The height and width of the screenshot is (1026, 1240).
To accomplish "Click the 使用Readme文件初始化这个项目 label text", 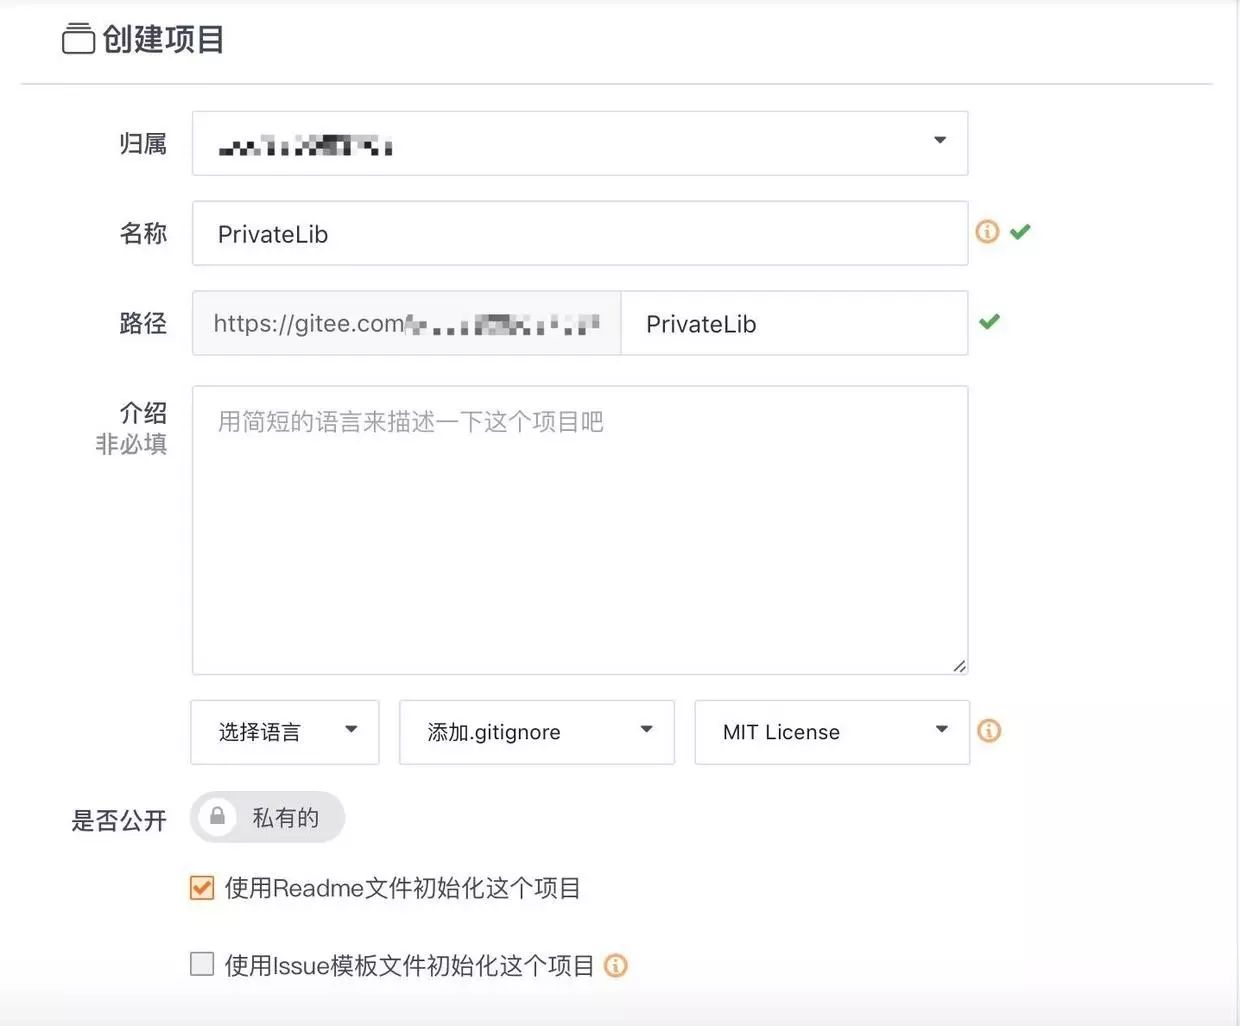I will 402,888.
